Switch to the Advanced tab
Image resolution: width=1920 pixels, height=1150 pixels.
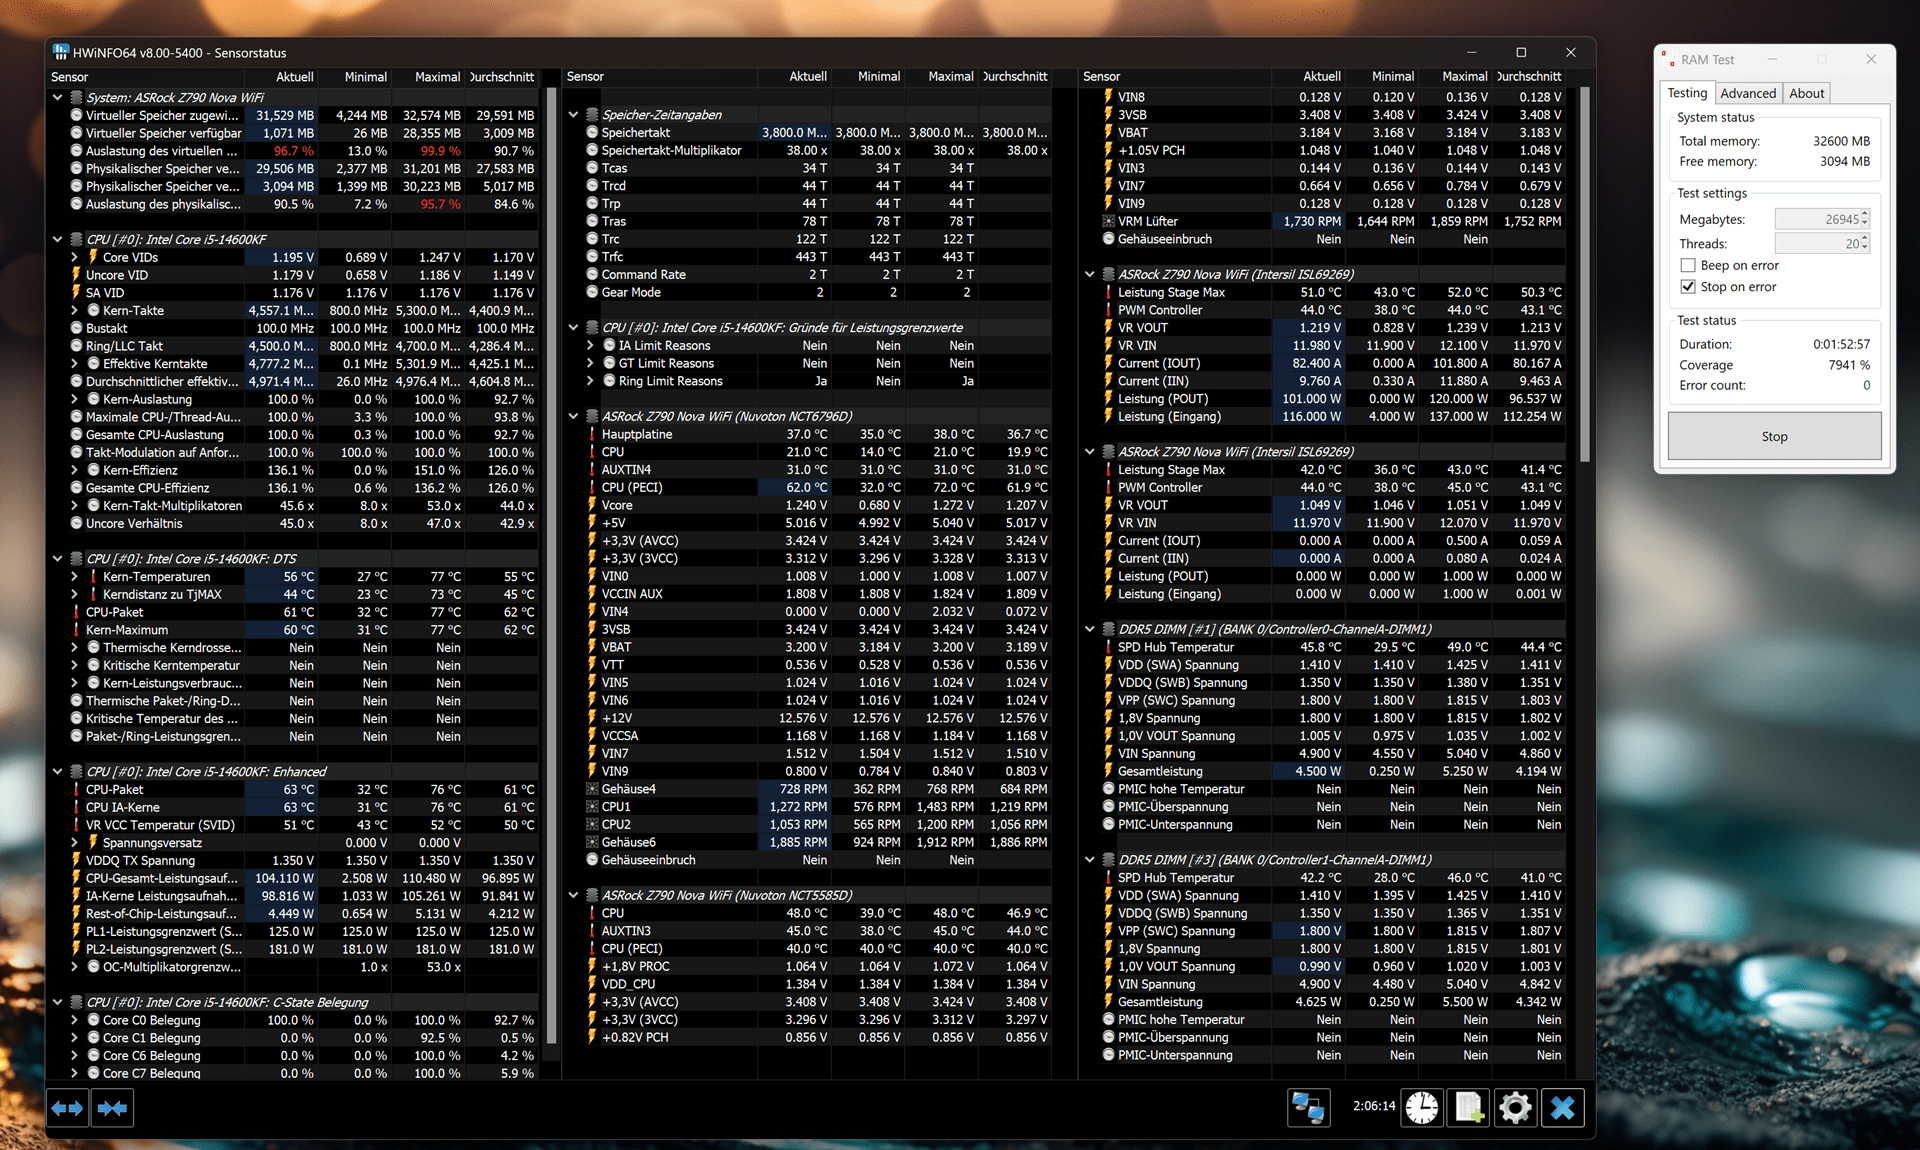pos(1747,93)
